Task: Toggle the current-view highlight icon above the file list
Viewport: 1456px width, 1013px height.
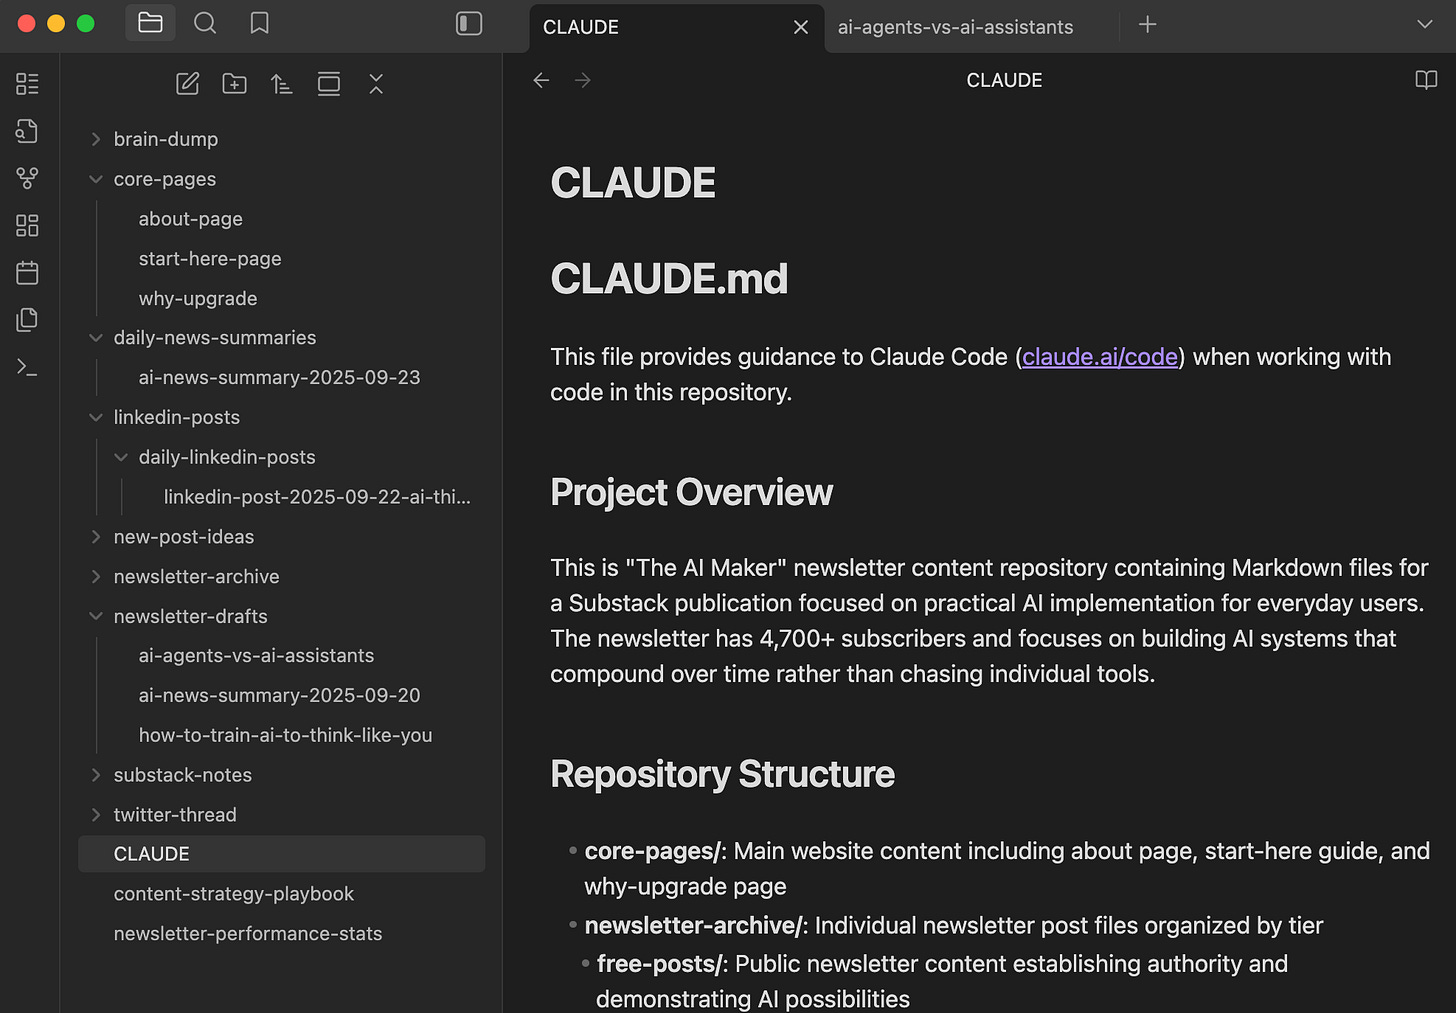Action: coord(329,84)
